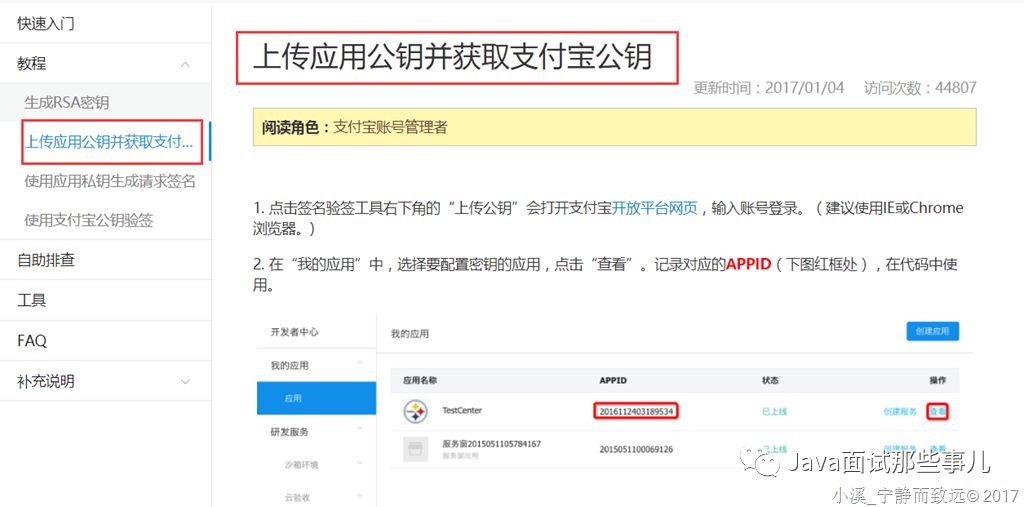Open 使用支付宝公钥验签 page
The image size is (1024, 507).
point(89,220)
